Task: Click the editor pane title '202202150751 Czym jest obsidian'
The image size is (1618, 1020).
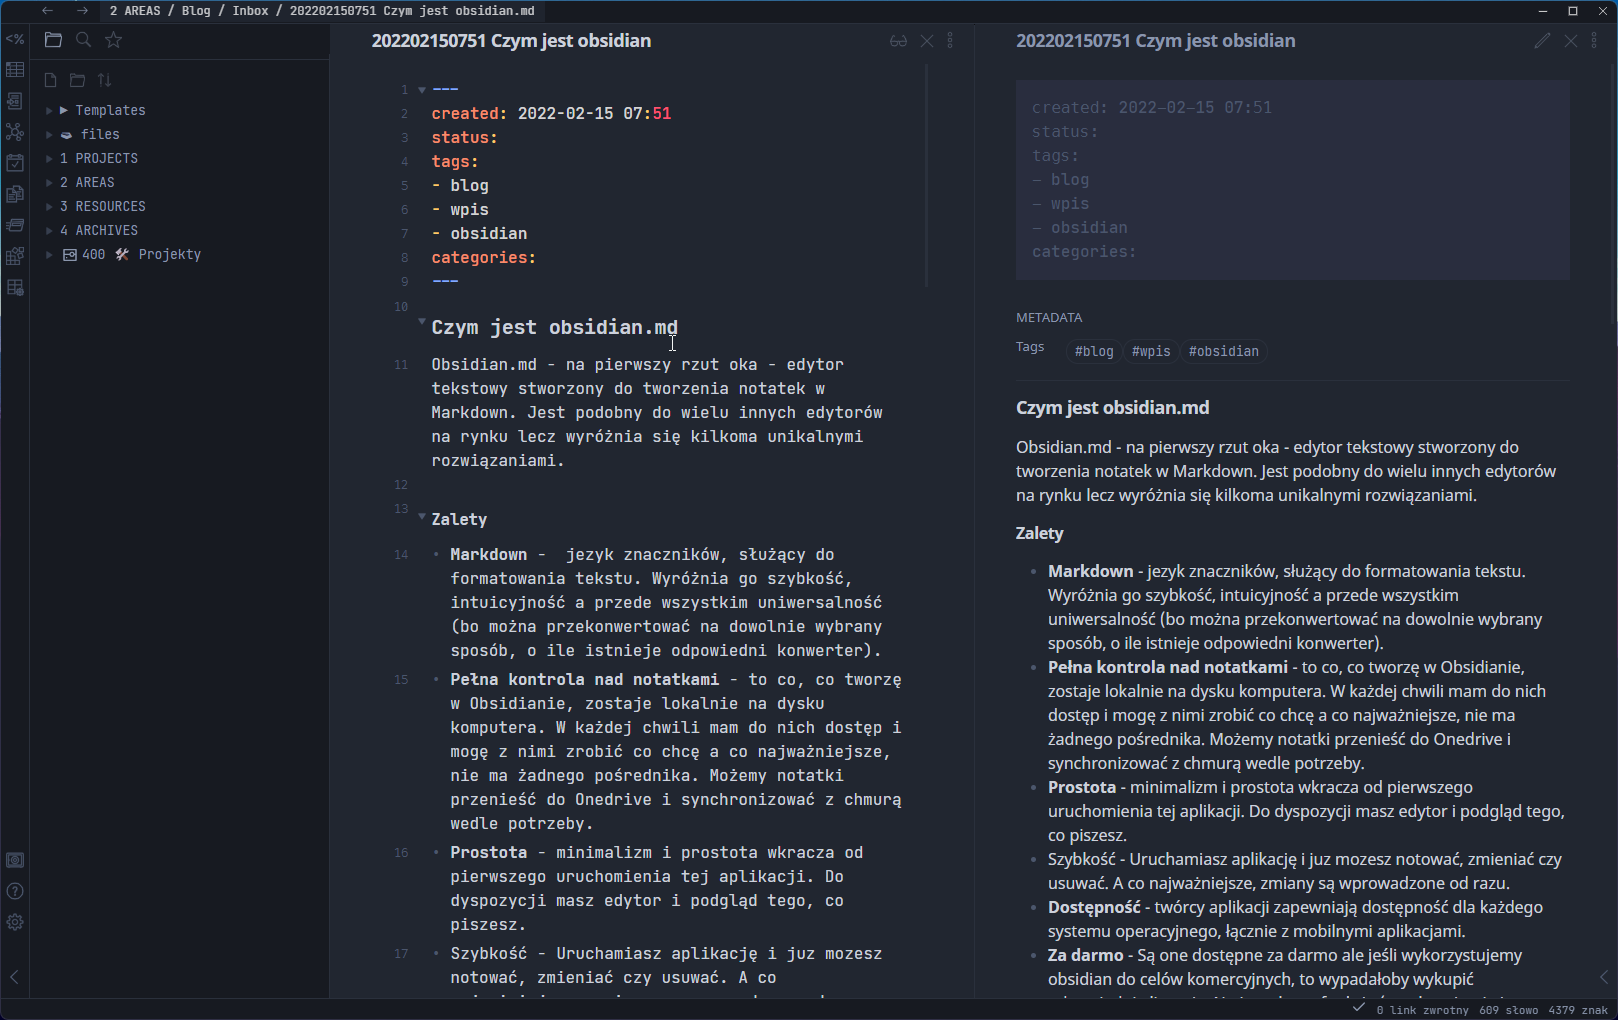Action: [x=511, y=41]
